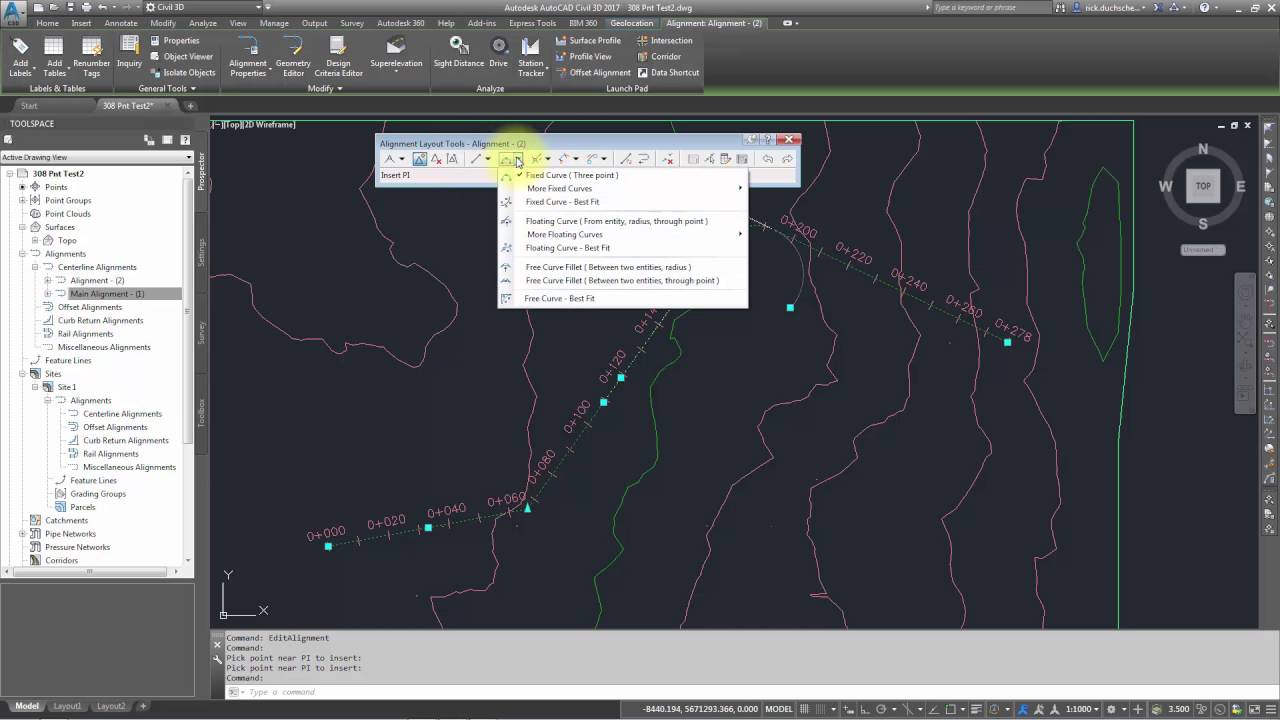Open the More Floating Curves submenu
The height and width of the screenshot is (720, 1280).
[565, 234]
